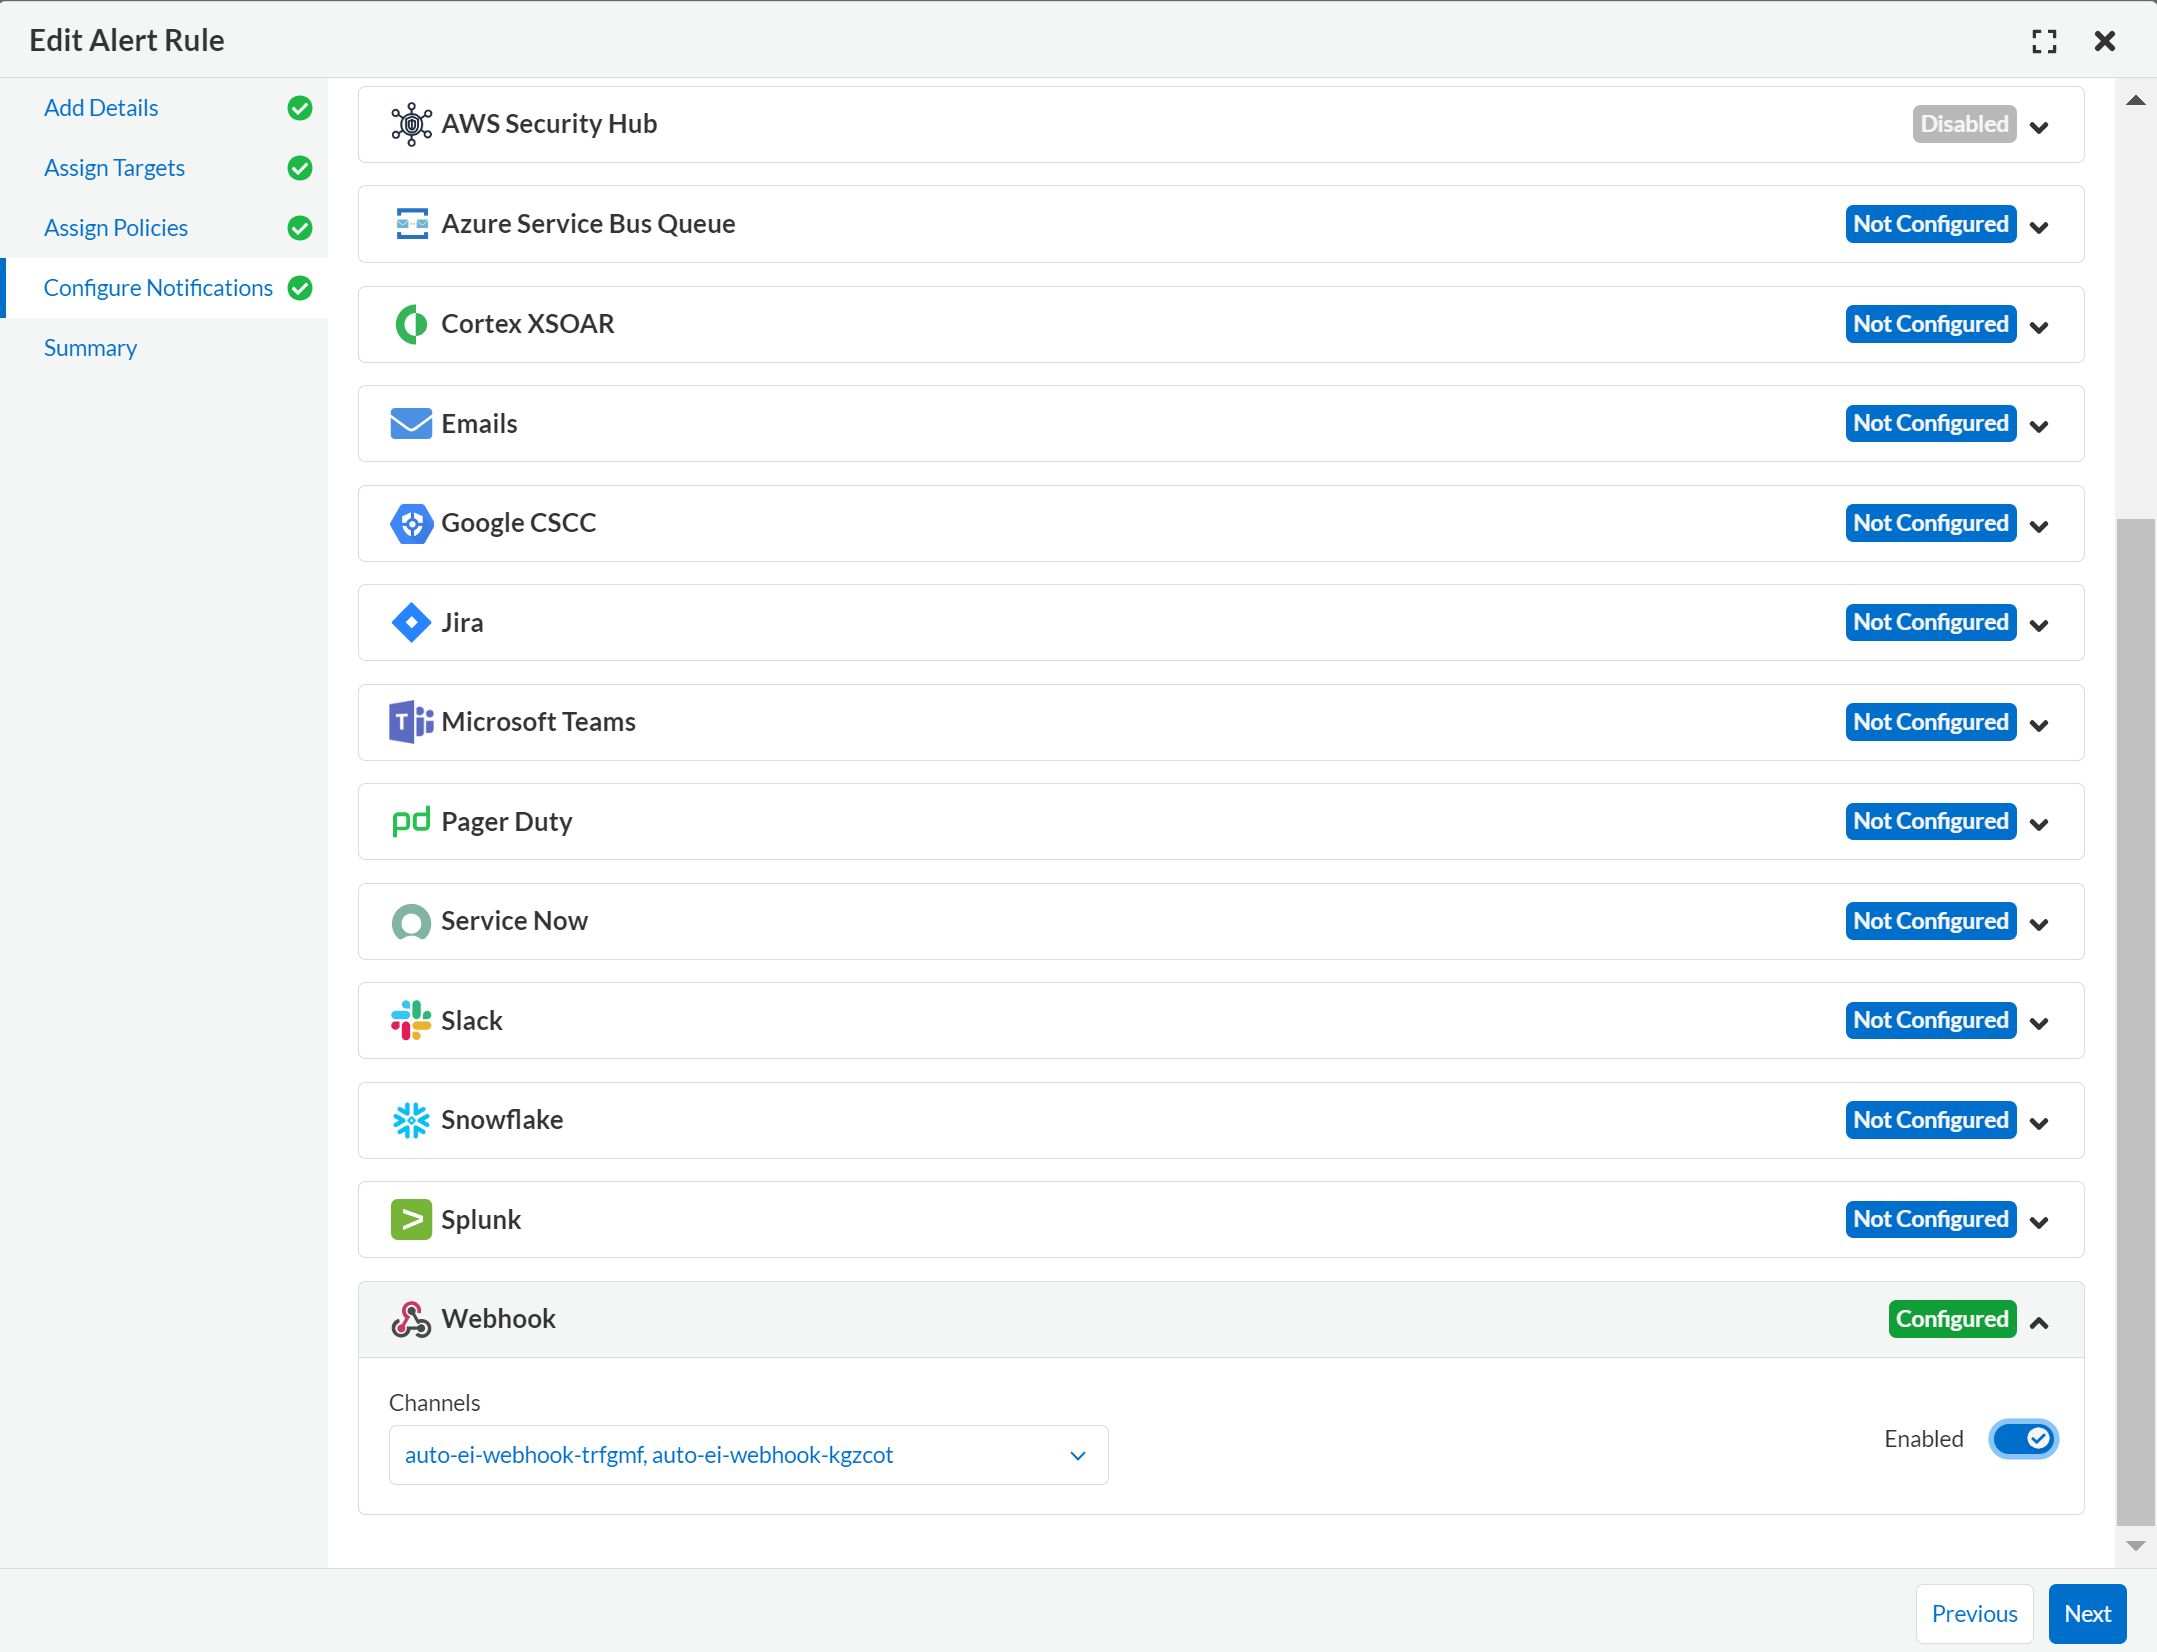Expand the Microsoft Teams section chevron
This screenshot has width=2157, height=1652.
tap(2040, 725)
